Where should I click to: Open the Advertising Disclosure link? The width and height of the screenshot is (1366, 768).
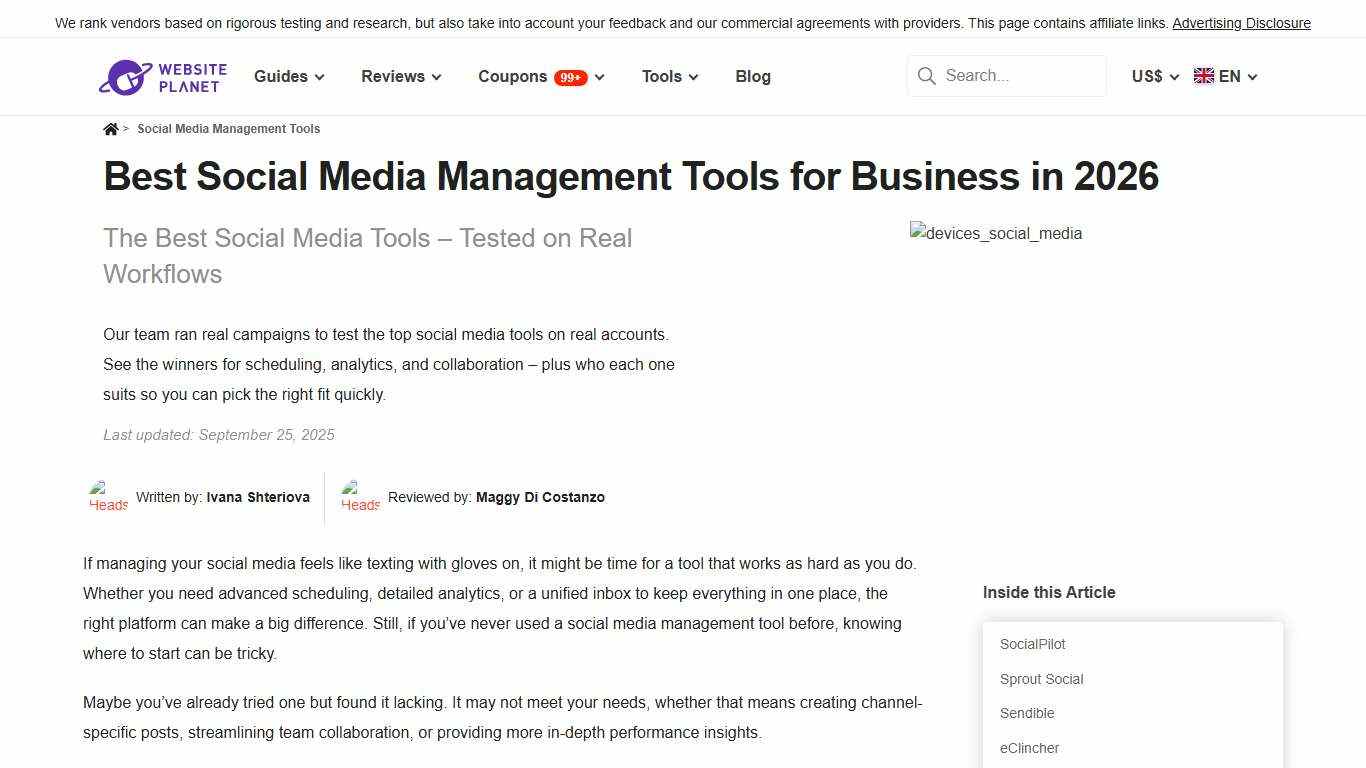(1242, 22)
